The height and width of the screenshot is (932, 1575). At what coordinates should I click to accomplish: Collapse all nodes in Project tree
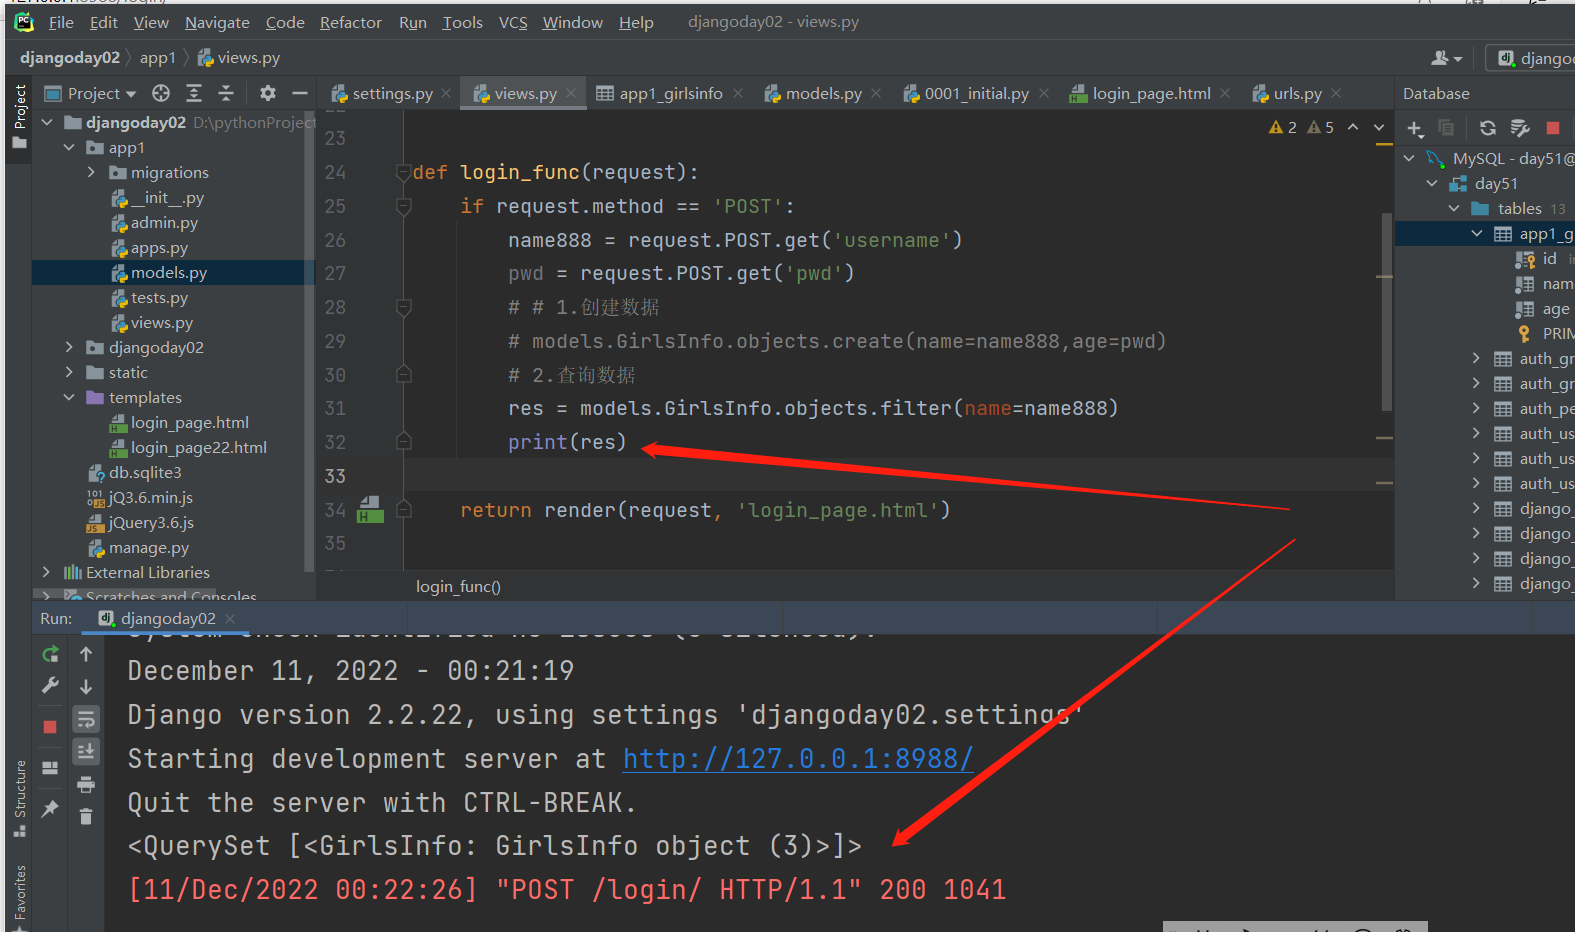click(x=226, y=93)
